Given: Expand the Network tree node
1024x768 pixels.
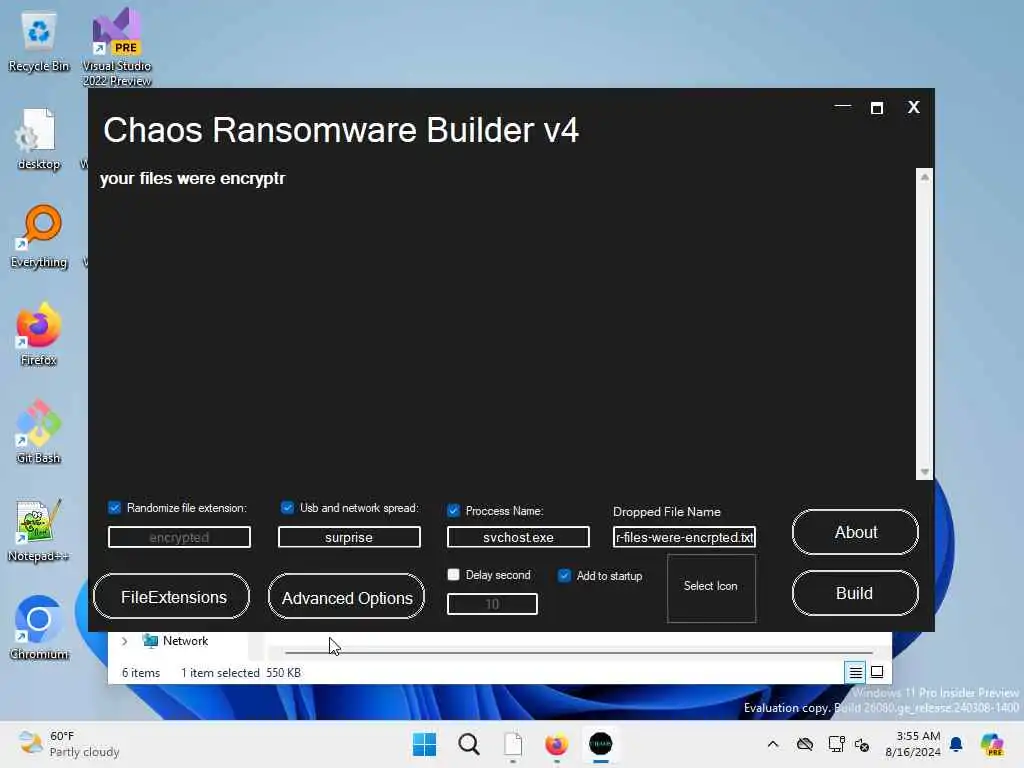Looking at the screenshot, I should coord(125,641).
